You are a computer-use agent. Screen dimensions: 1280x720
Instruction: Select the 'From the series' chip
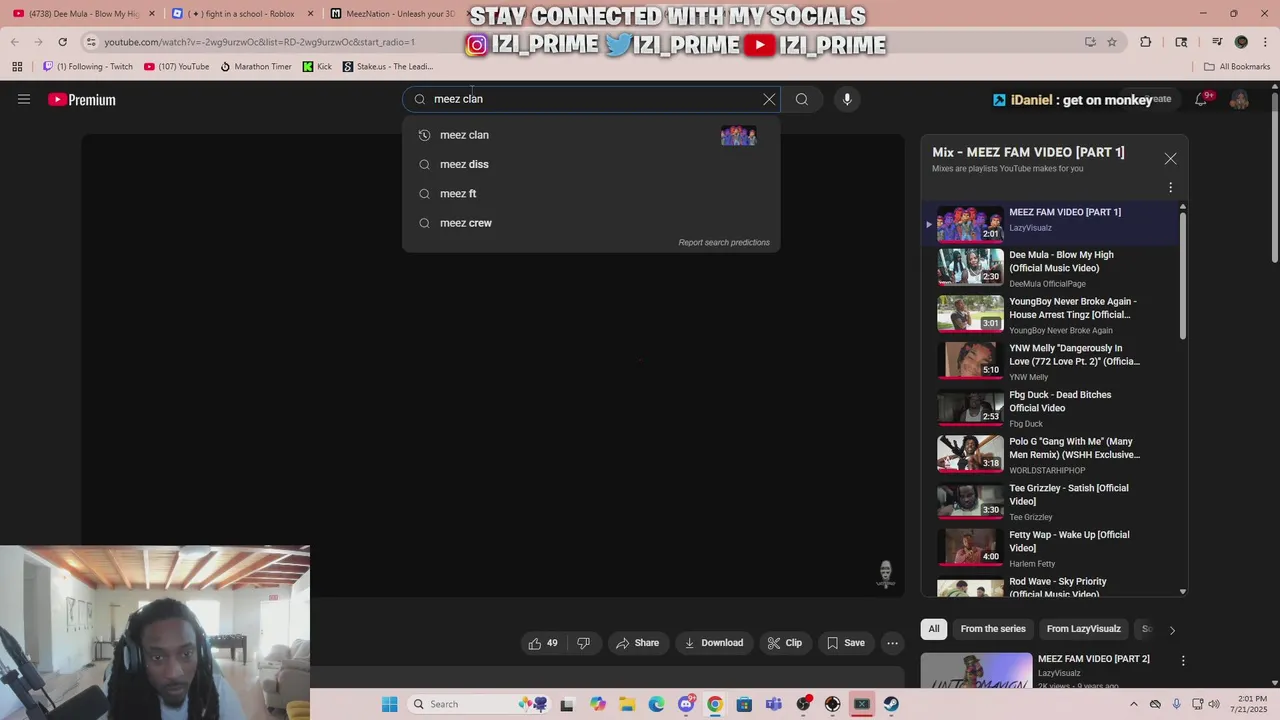click(x=993, y=629)
